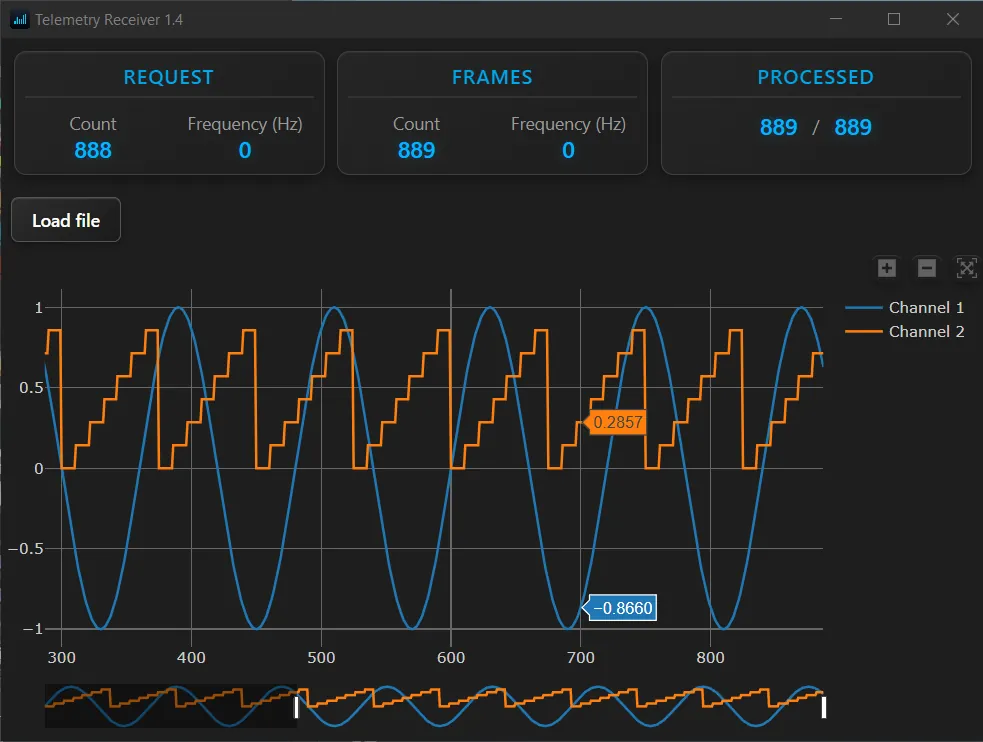
Task: Toggle Channel 1 trace in the legend
Action: click(905, 308)
